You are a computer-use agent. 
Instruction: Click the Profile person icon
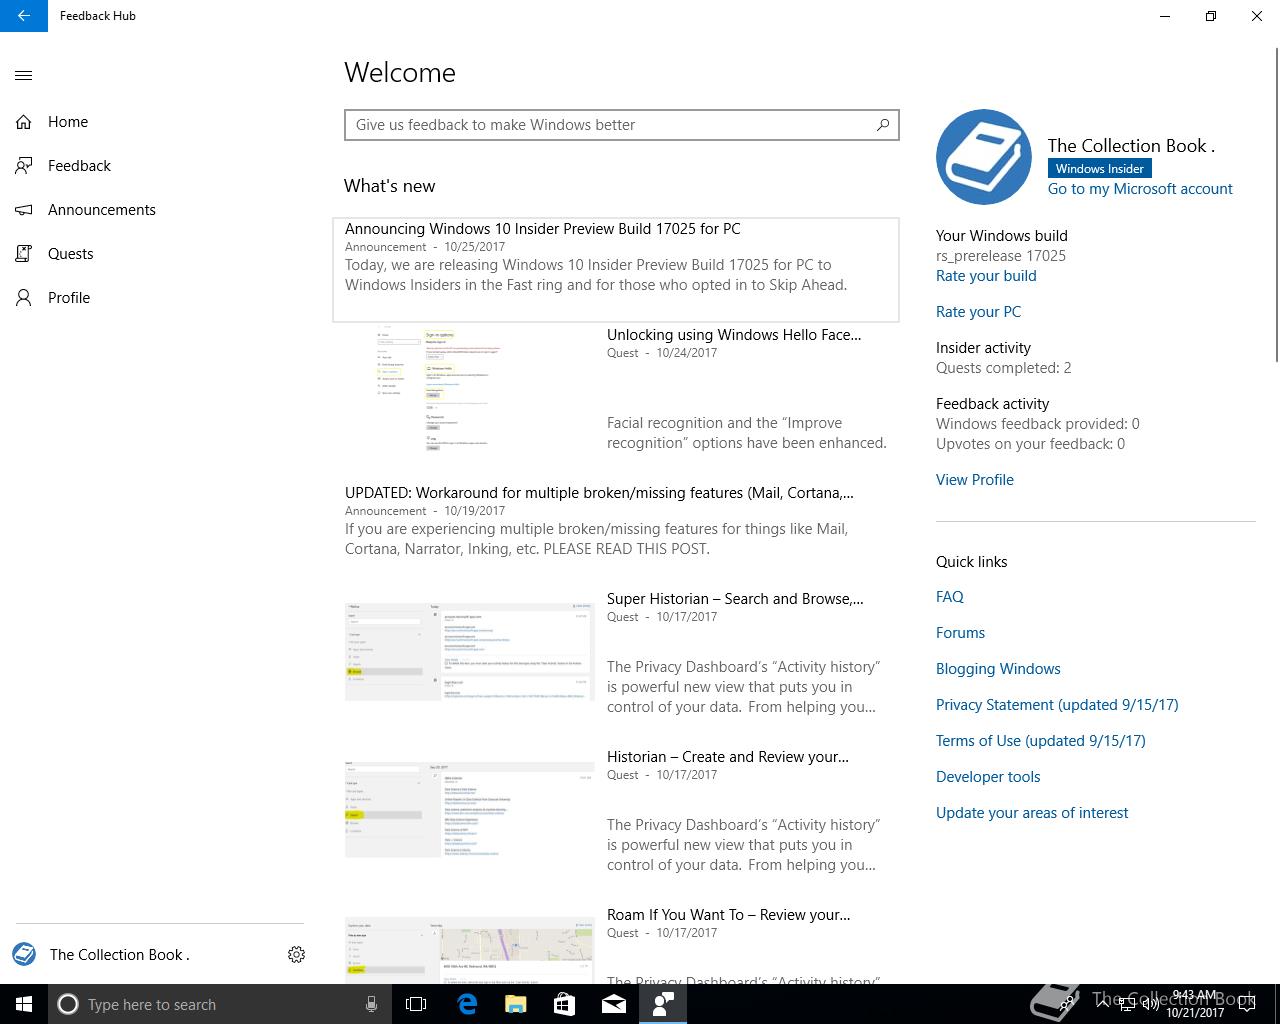coord(24,298)
